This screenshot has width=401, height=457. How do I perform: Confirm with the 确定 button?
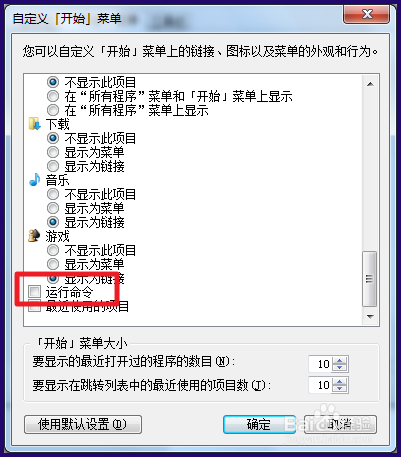pyautogui.click(x=259, y=424)
